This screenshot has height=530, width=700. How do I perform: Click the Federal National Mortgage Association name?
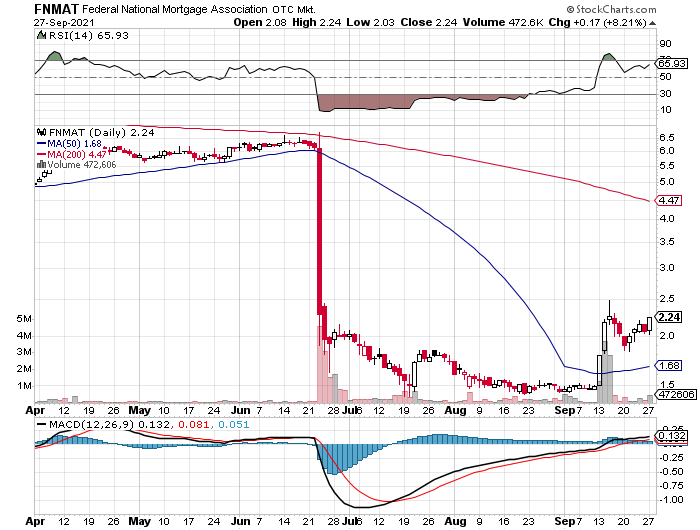click(175, 9)
